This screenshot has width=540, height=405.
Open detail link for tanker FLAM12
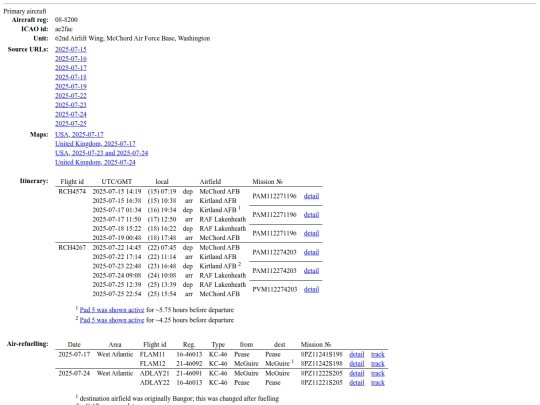click(x=356, y=364)
